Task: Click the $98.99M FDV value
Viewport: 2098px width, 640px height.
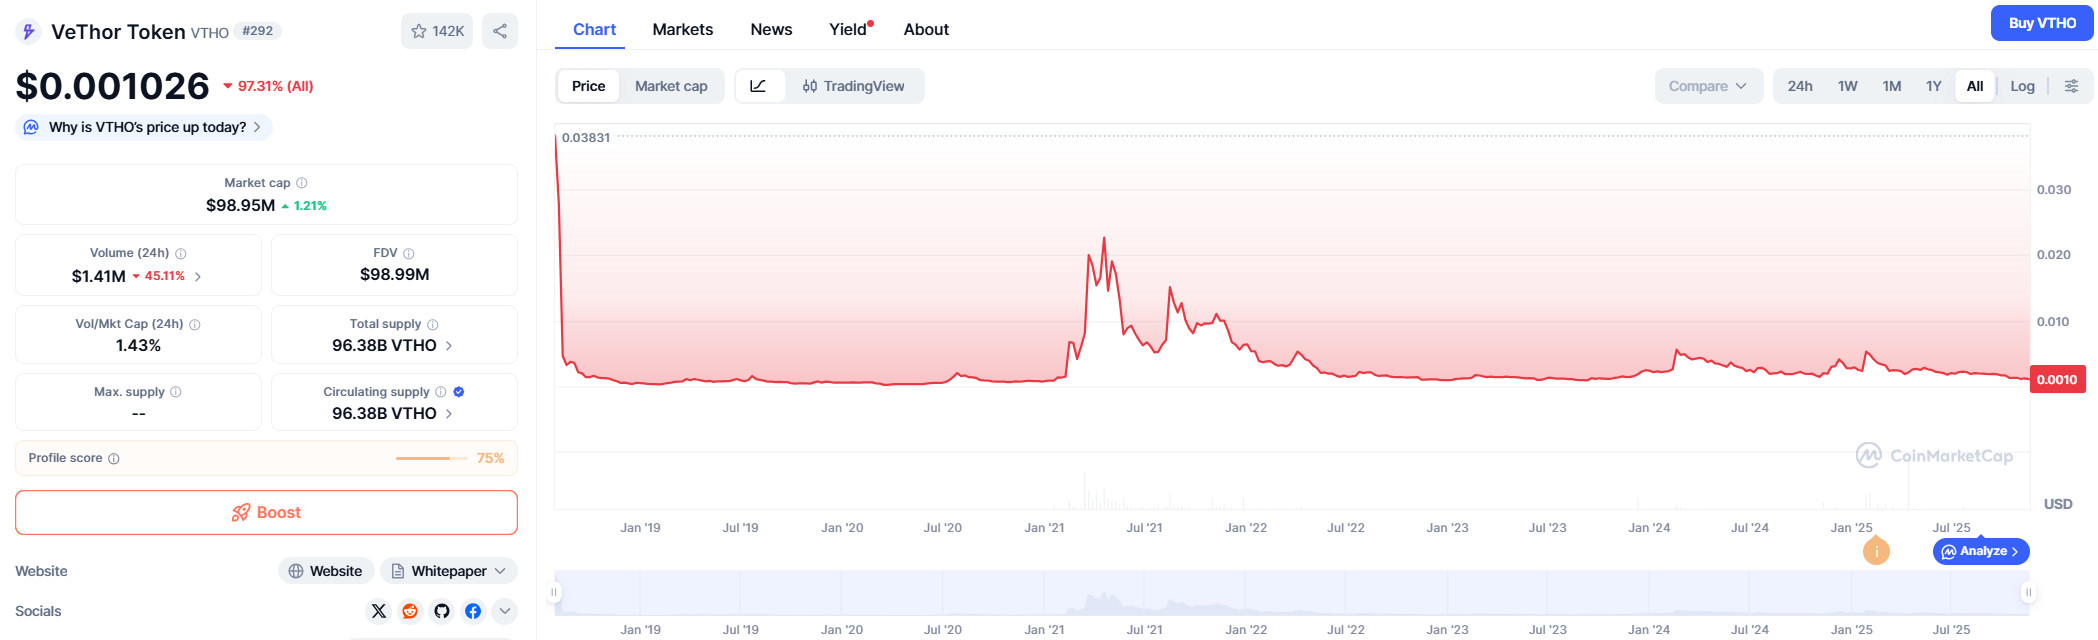Action: click(395, 275)
